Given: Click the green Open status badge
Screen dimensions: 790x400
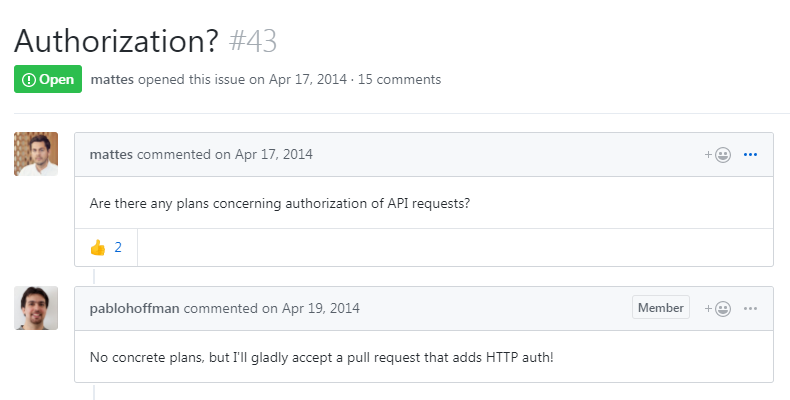Looking at the screenshot, I should click(48, 79).
